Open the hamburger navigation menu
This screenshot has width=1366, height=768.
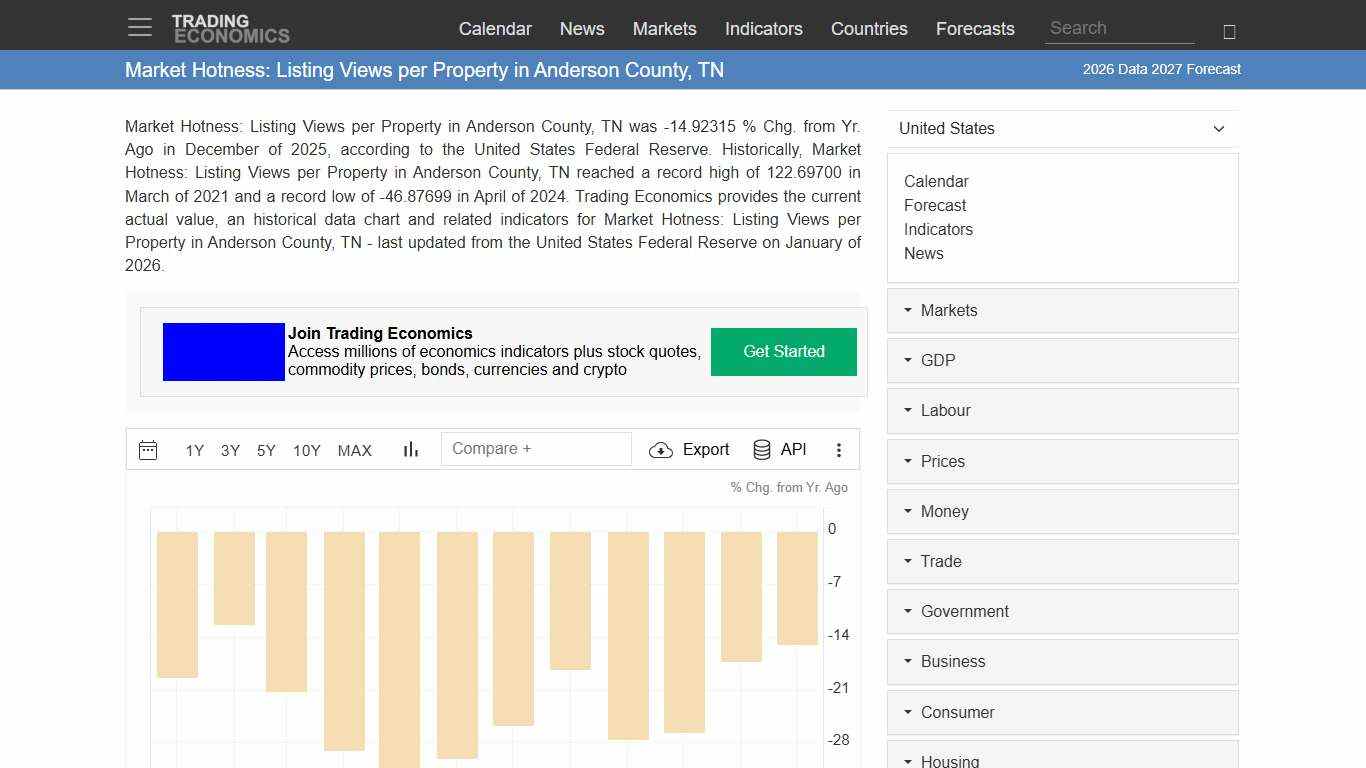139,27
